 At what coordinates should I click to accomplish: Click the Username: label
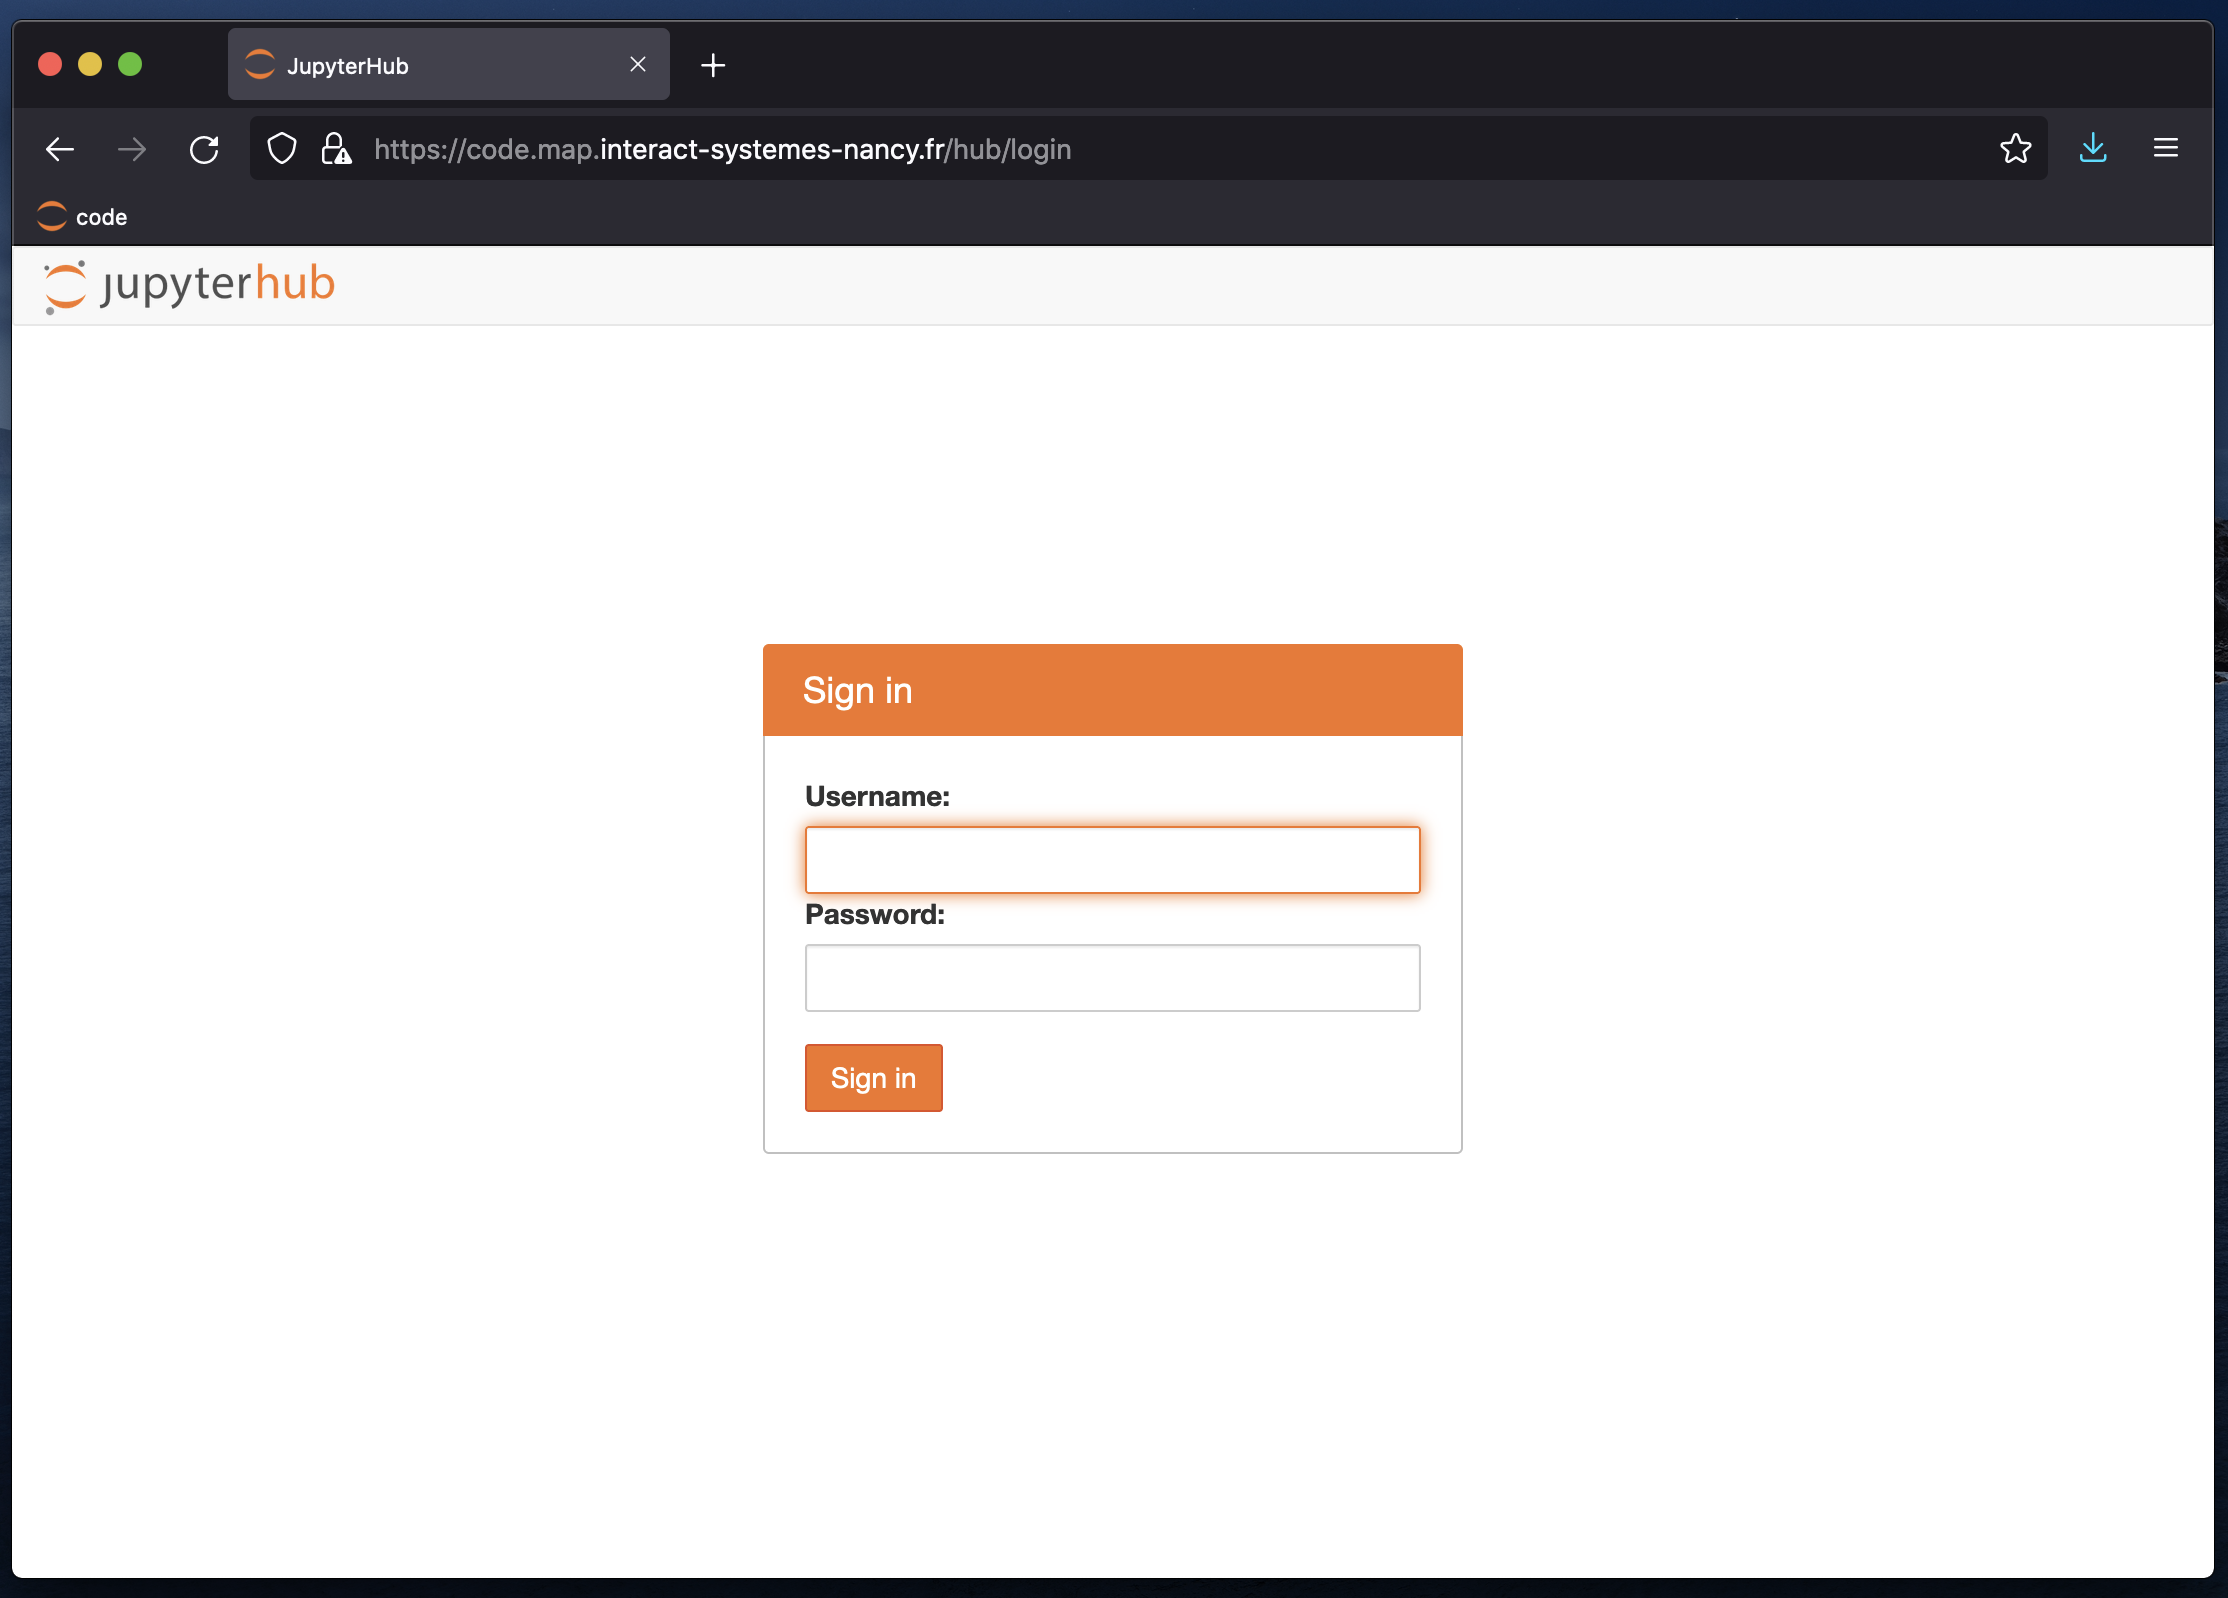(877, 797)
